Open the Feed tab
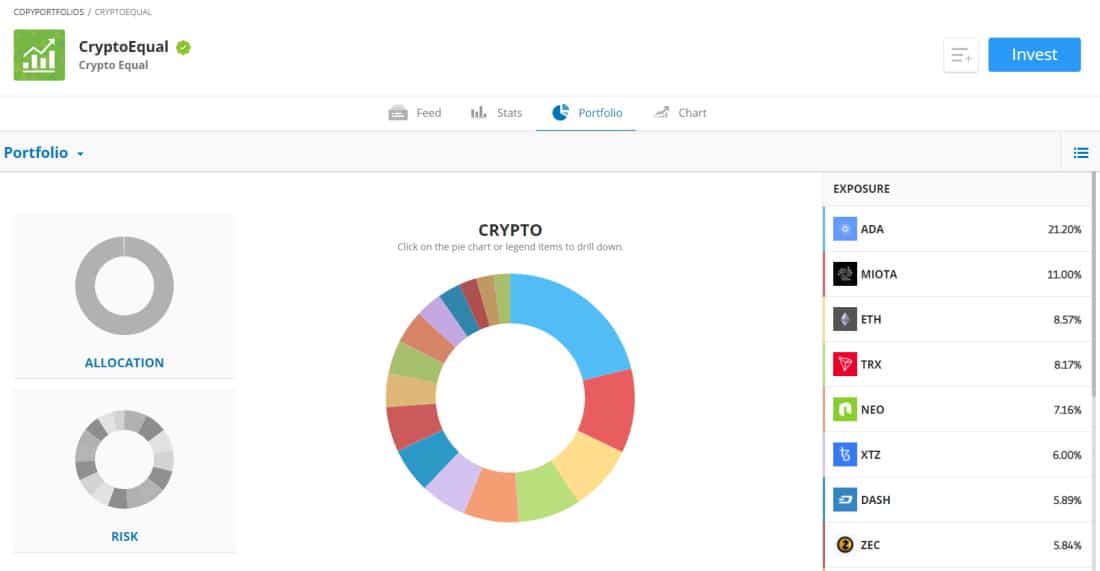 [x=415, y=113]
